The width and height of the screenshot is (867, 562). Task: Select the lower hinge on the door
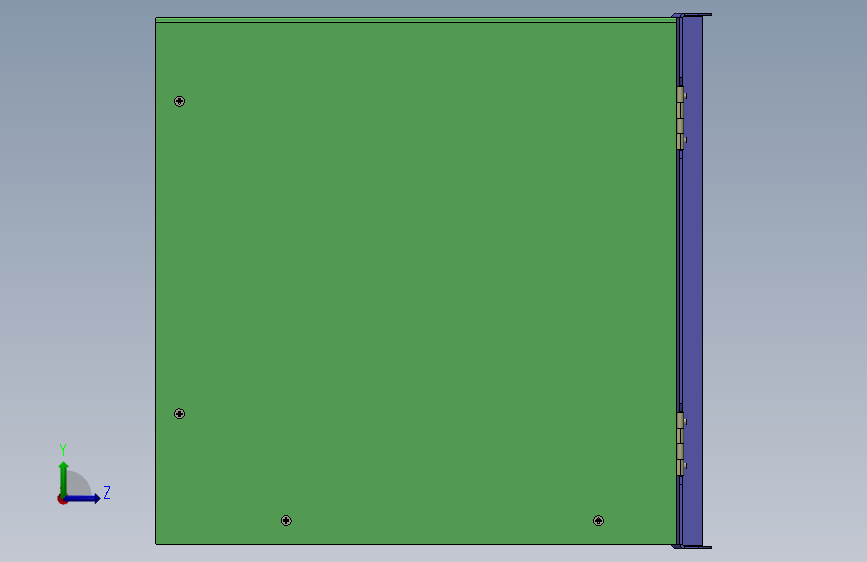click(681, 444)
